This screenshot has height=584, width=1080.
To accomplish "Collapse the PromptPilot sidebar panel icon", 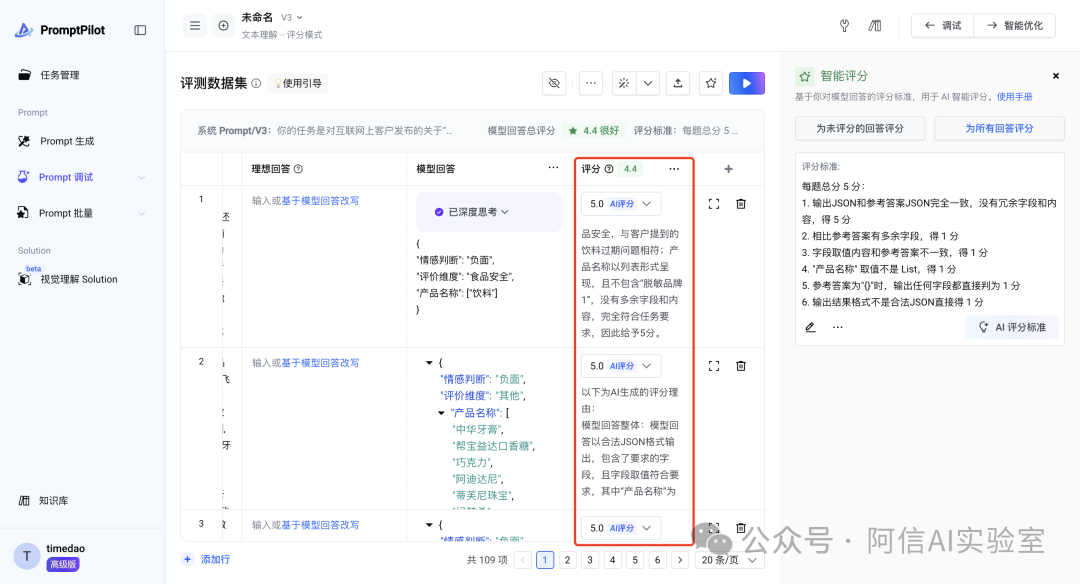I will (140, 30).
